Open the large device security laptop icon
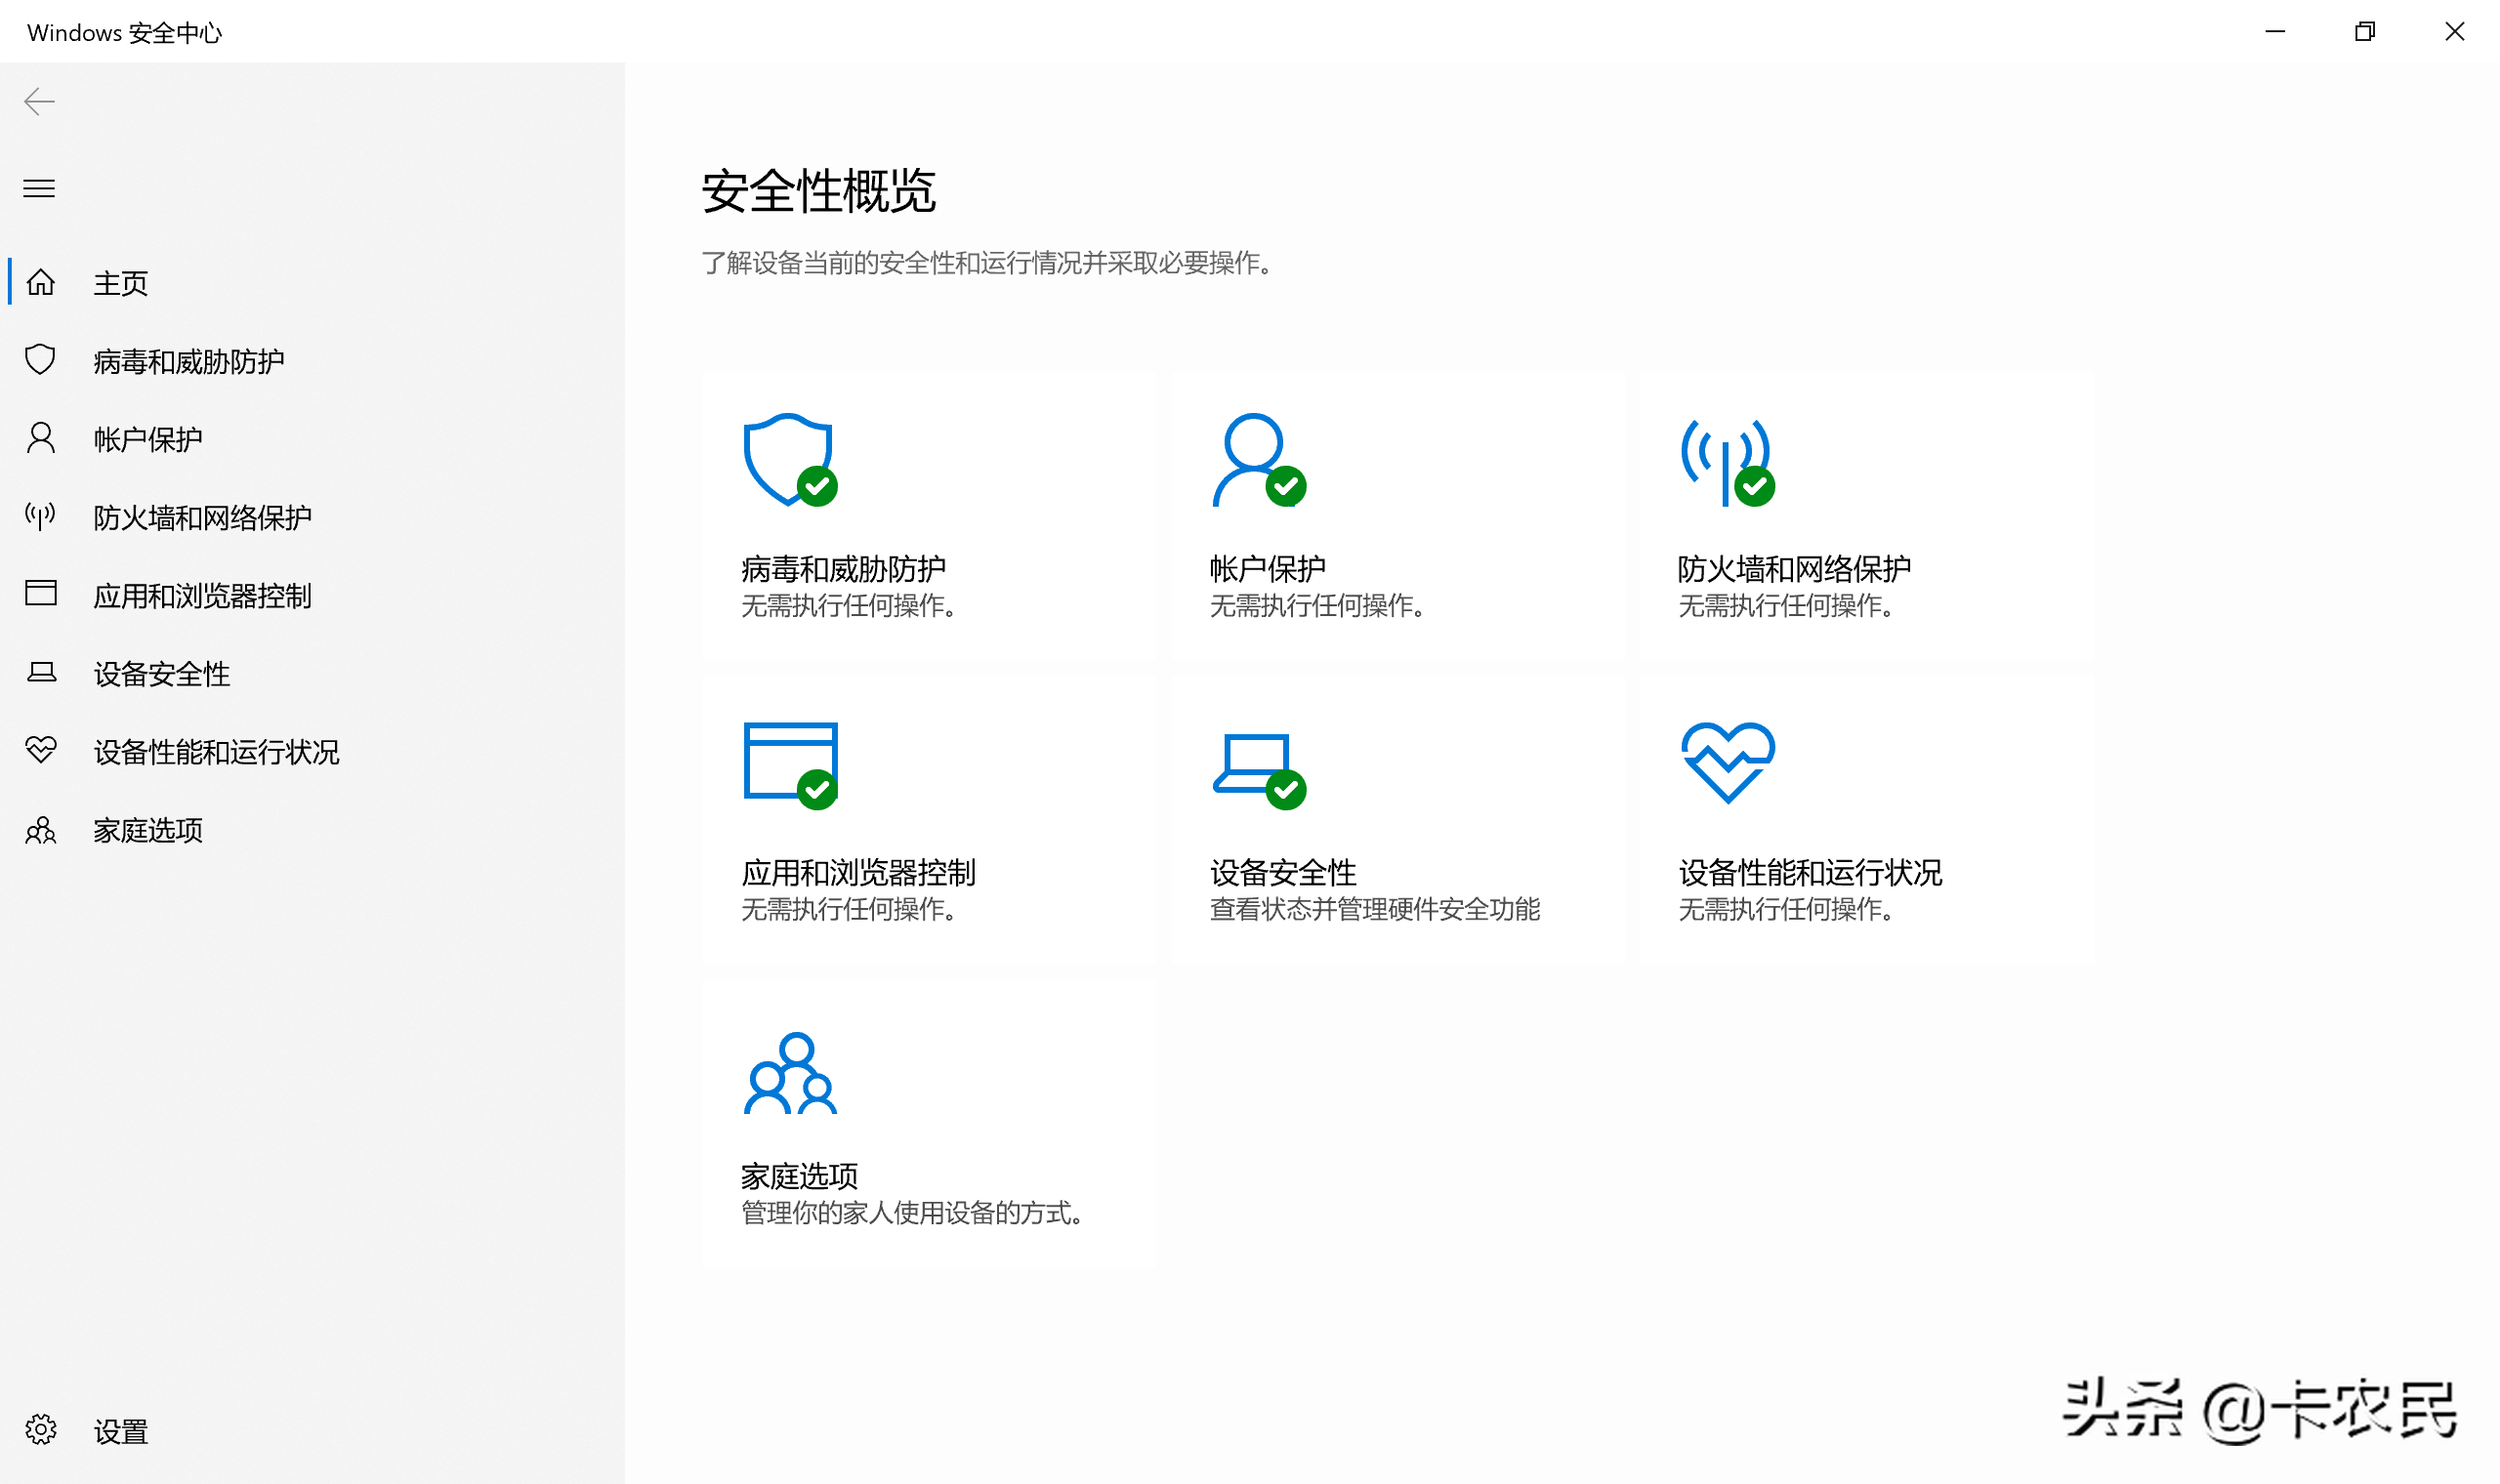2500x1484 pixels. (1259, 771)
